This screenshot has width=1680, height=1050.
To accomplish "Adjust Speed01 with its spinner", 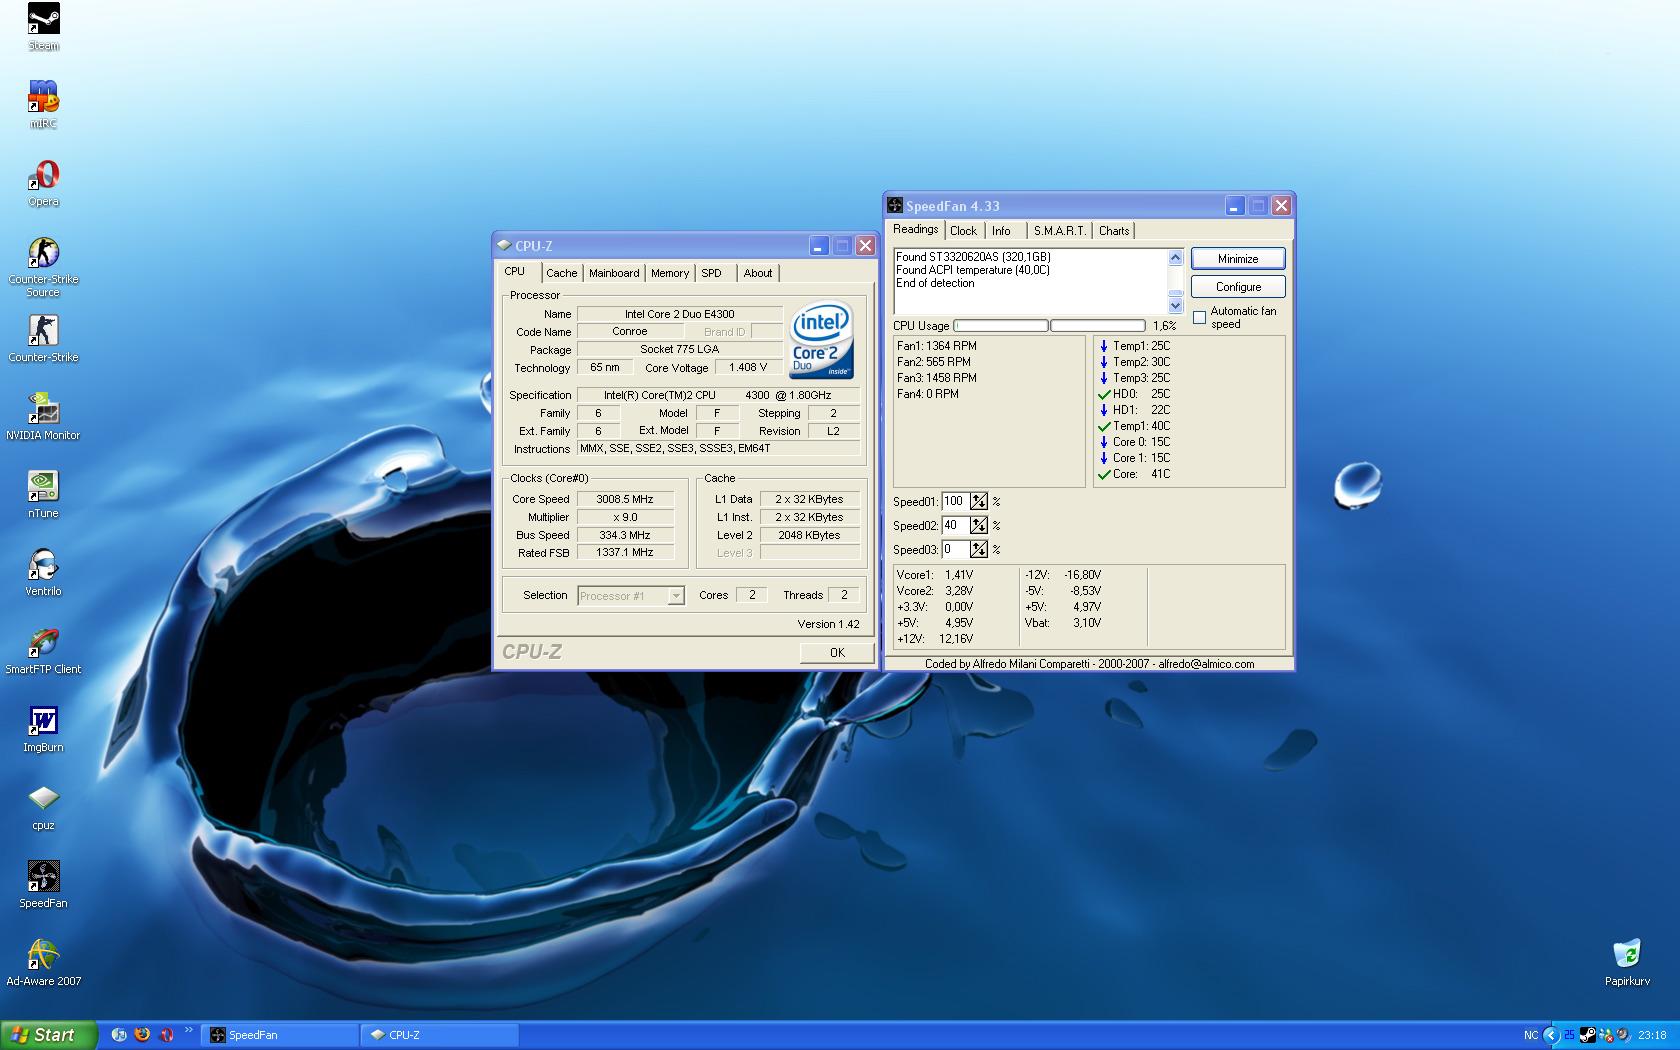I will pyautogui.click(x=978, y=501).
